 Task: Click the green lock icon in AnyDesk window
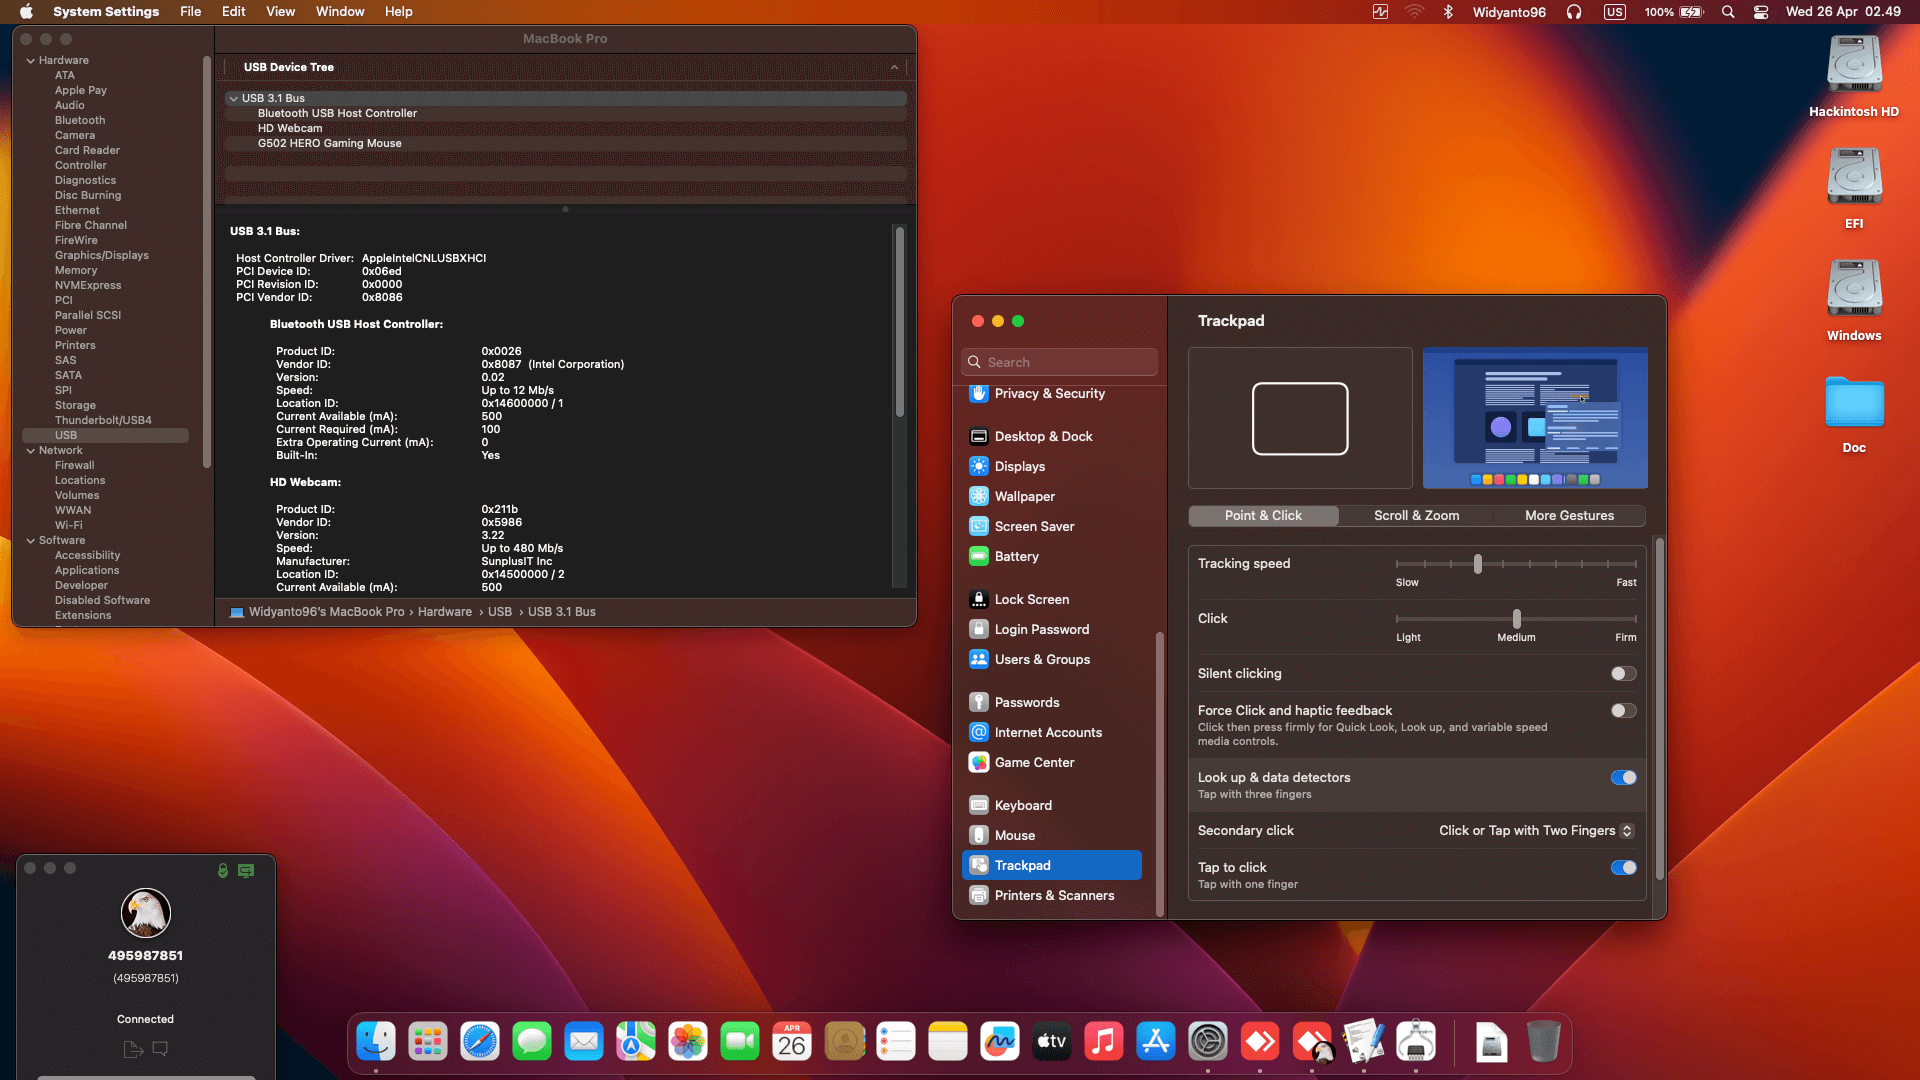223,870
